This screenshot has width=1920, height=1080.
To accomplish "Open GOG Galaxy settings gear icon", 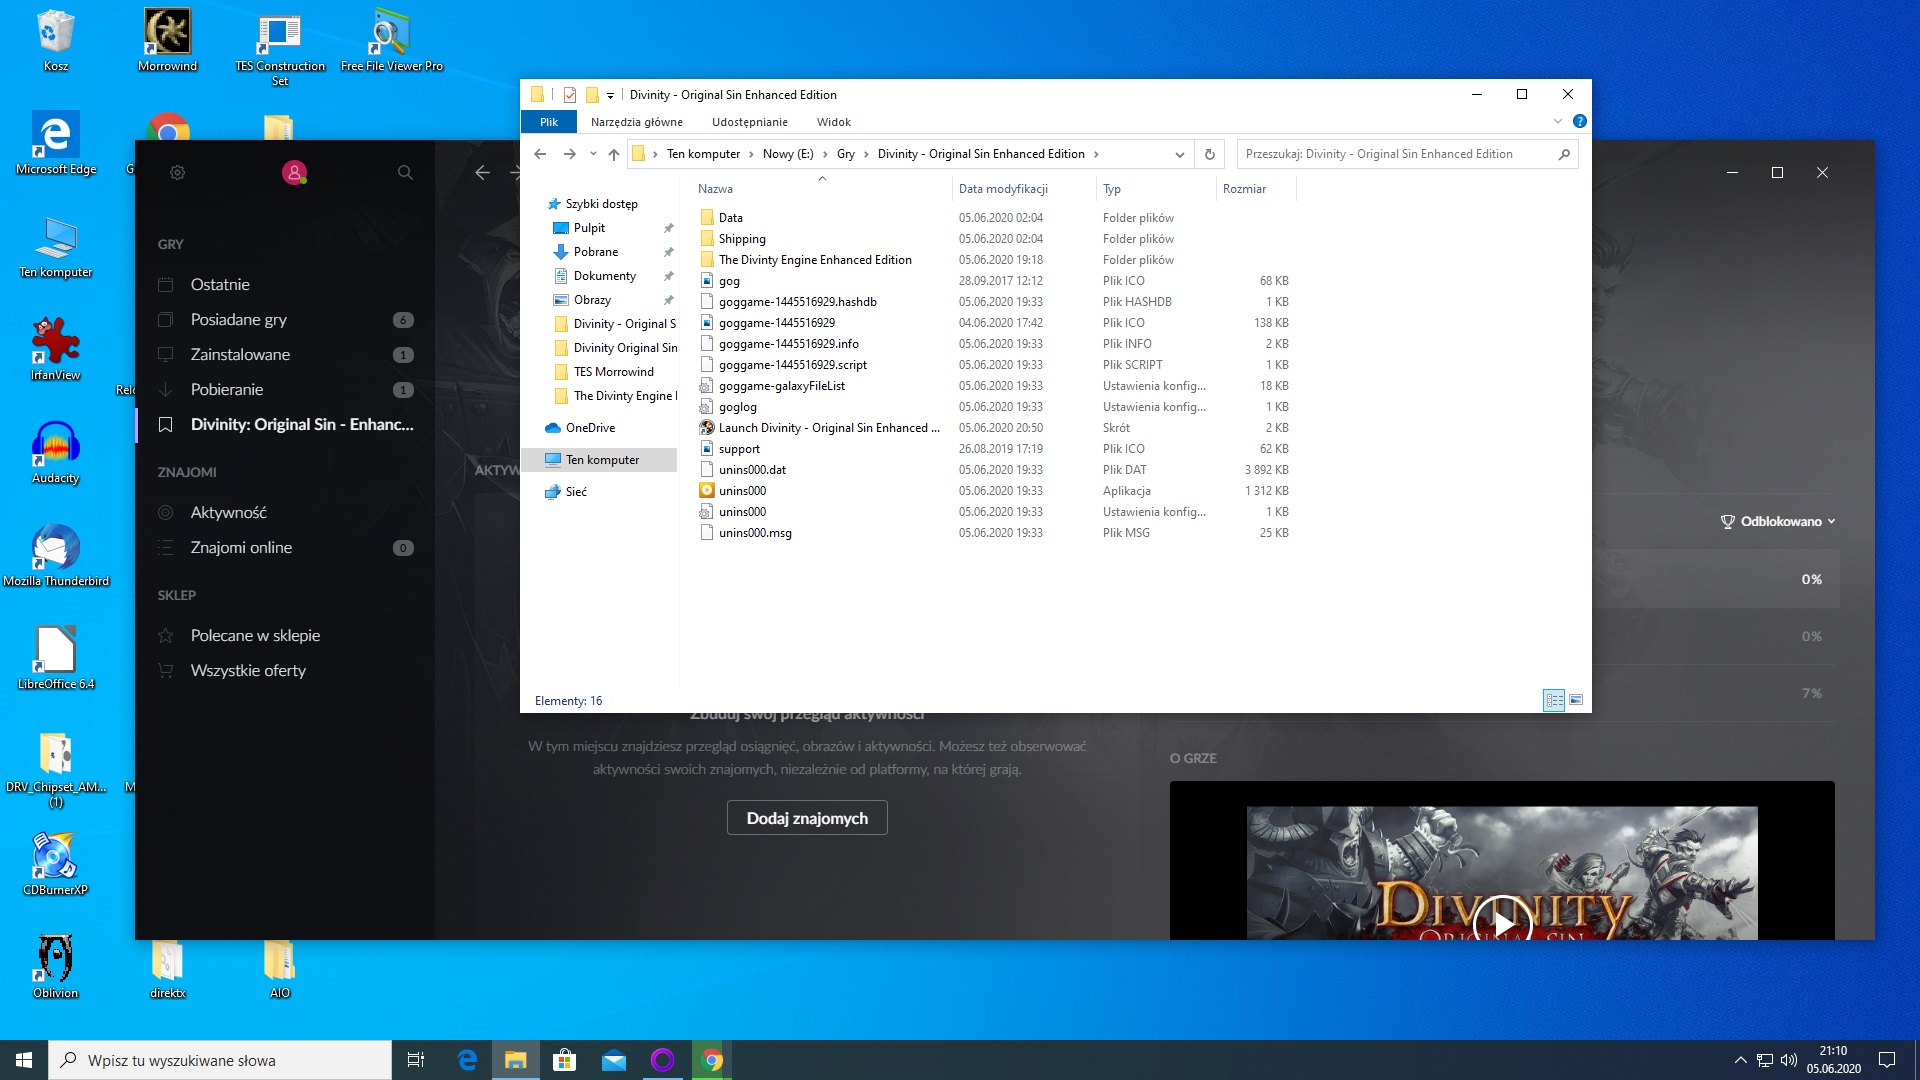I will point(177,172).
